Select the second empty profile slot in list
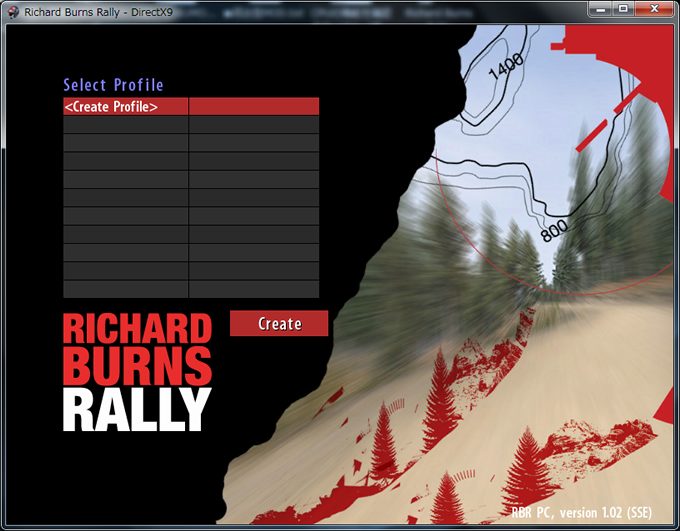Viewport: 680px width, 531px height. pyautogui.click(x=125, y=143)
